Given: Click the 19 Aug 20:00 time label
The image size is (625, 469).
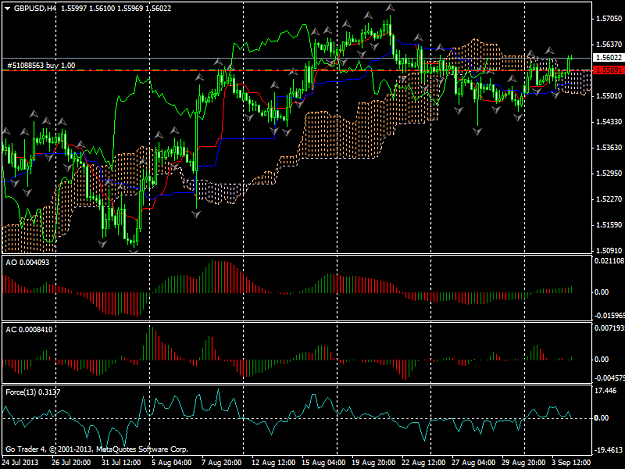Looking at the screenshot, I should pos(373,462).
